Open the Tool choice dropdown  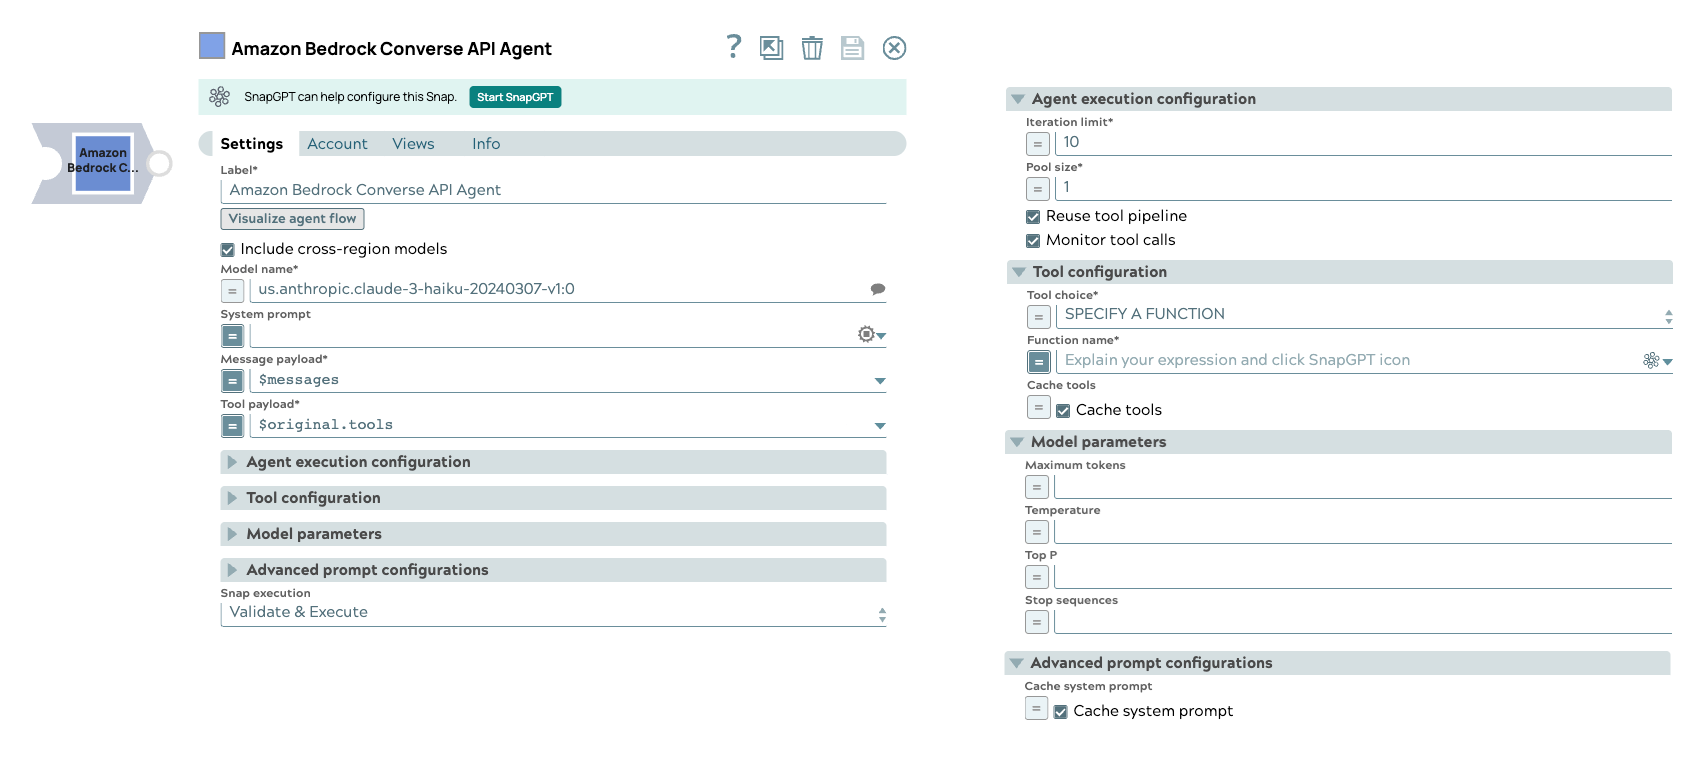pyautogui.click(x=1668, y=315)
